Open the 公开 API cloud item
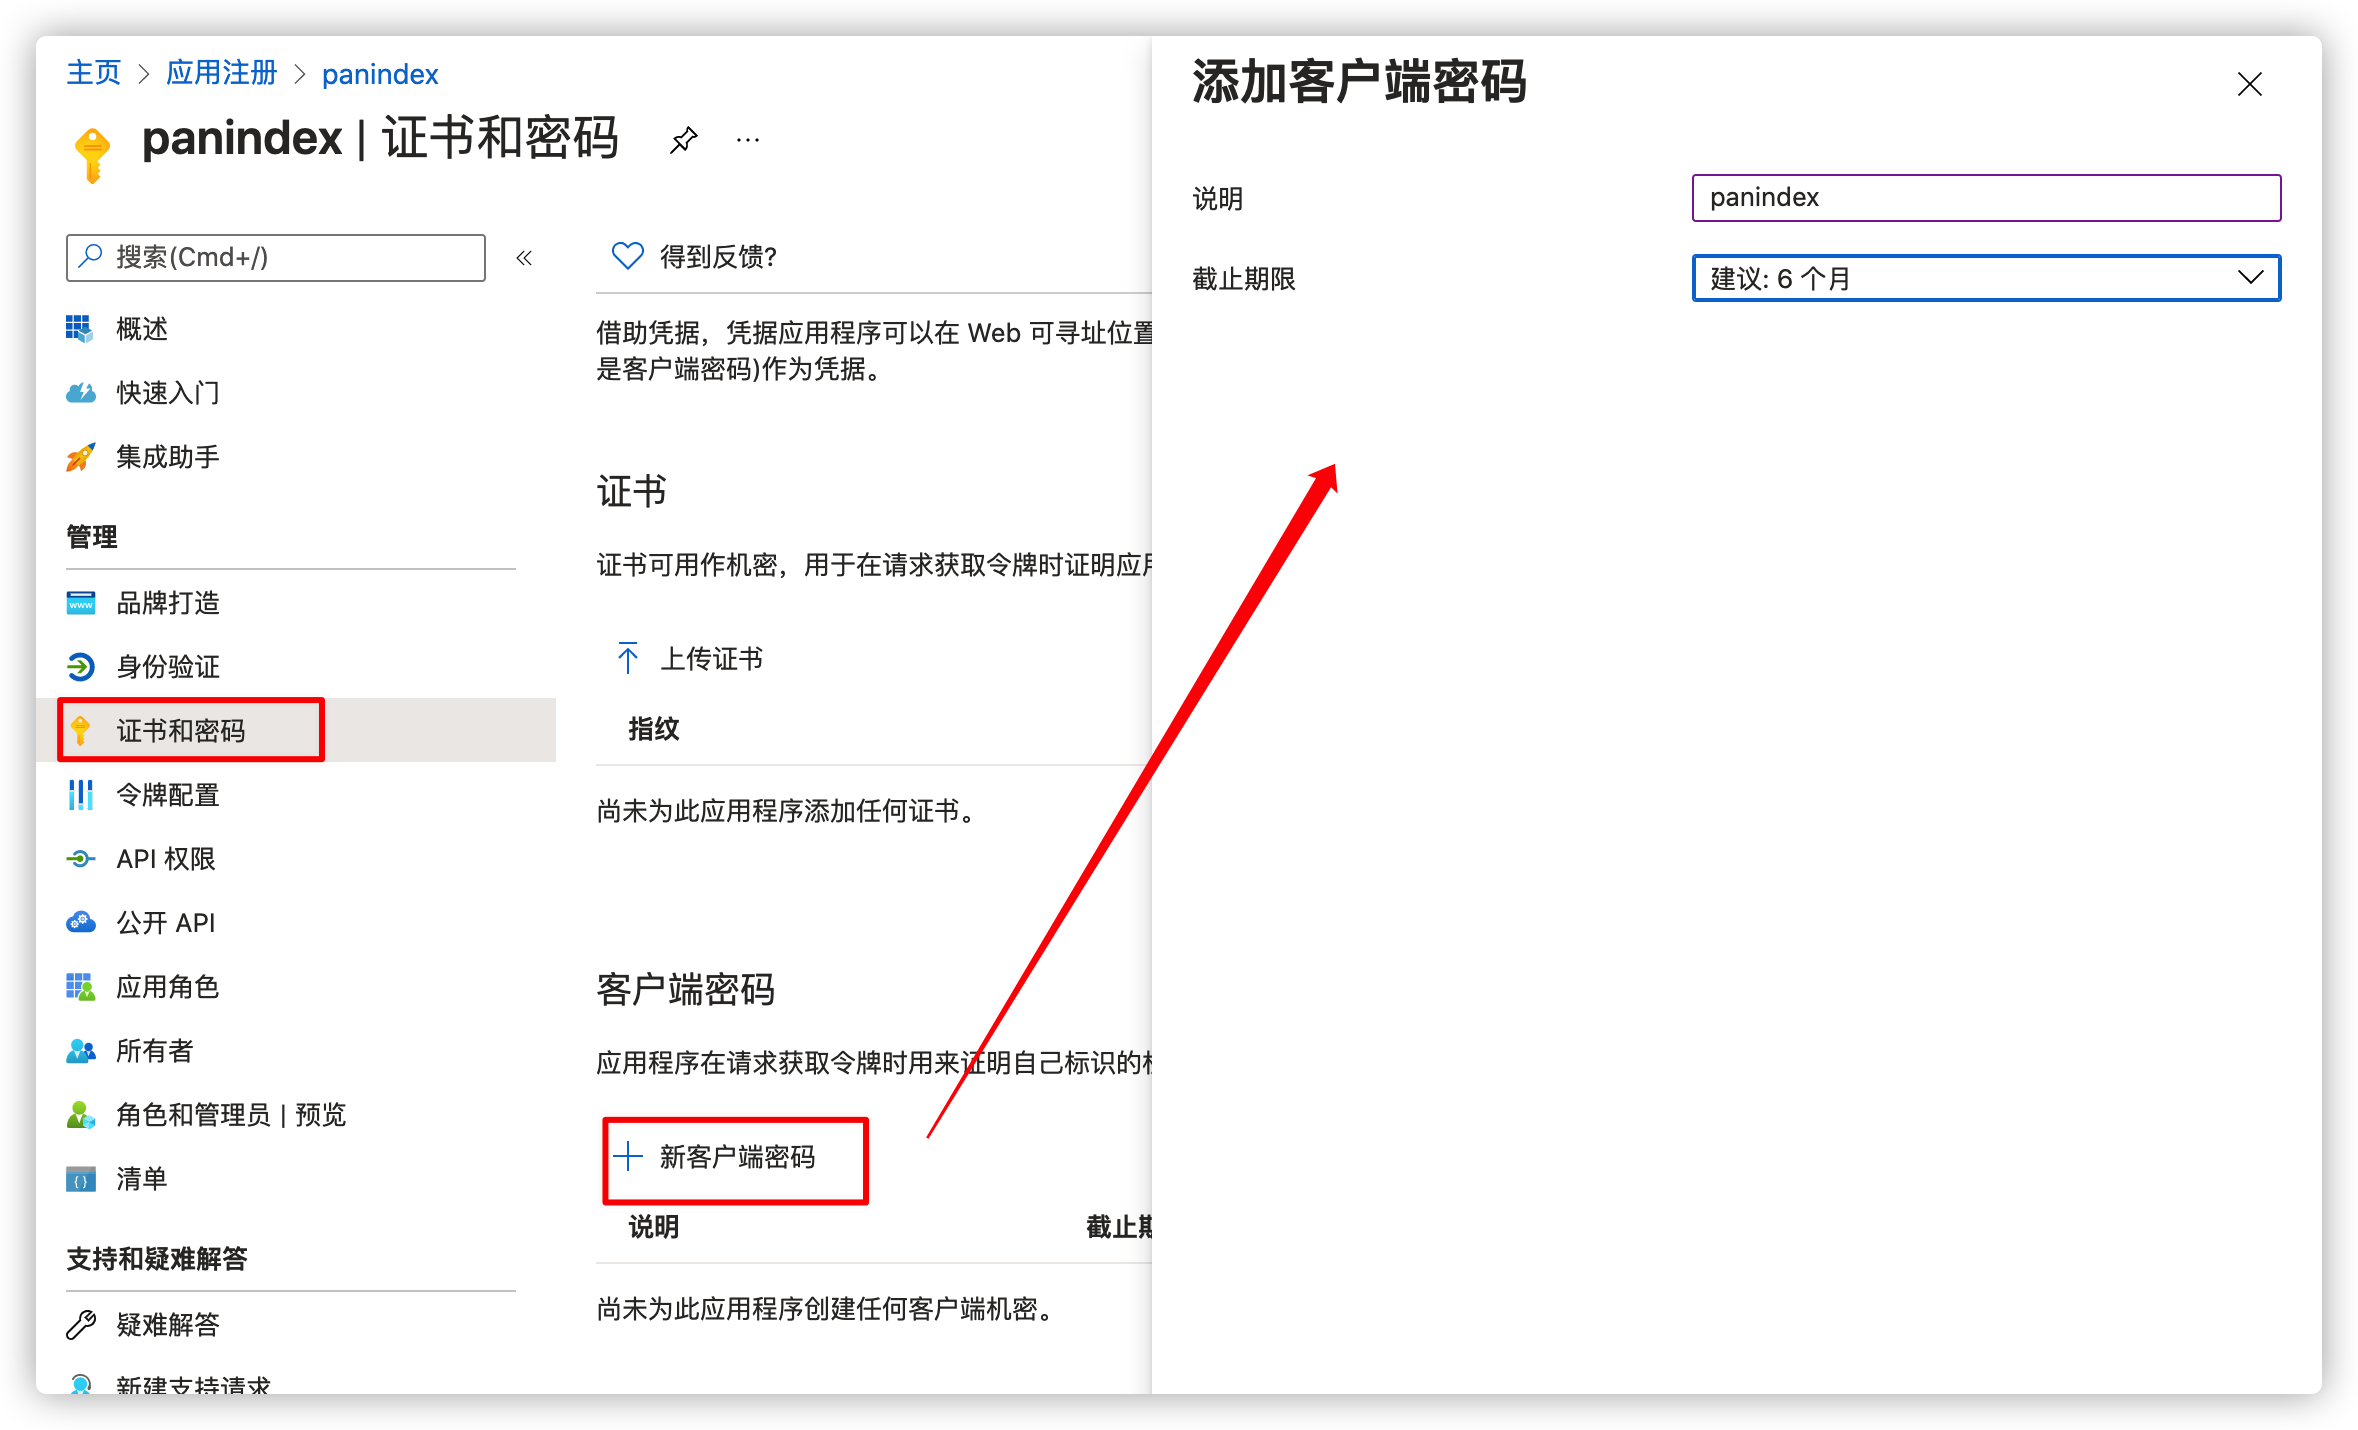The image size is (2358, 1430). pyautogui.click(x=167, y=922)
